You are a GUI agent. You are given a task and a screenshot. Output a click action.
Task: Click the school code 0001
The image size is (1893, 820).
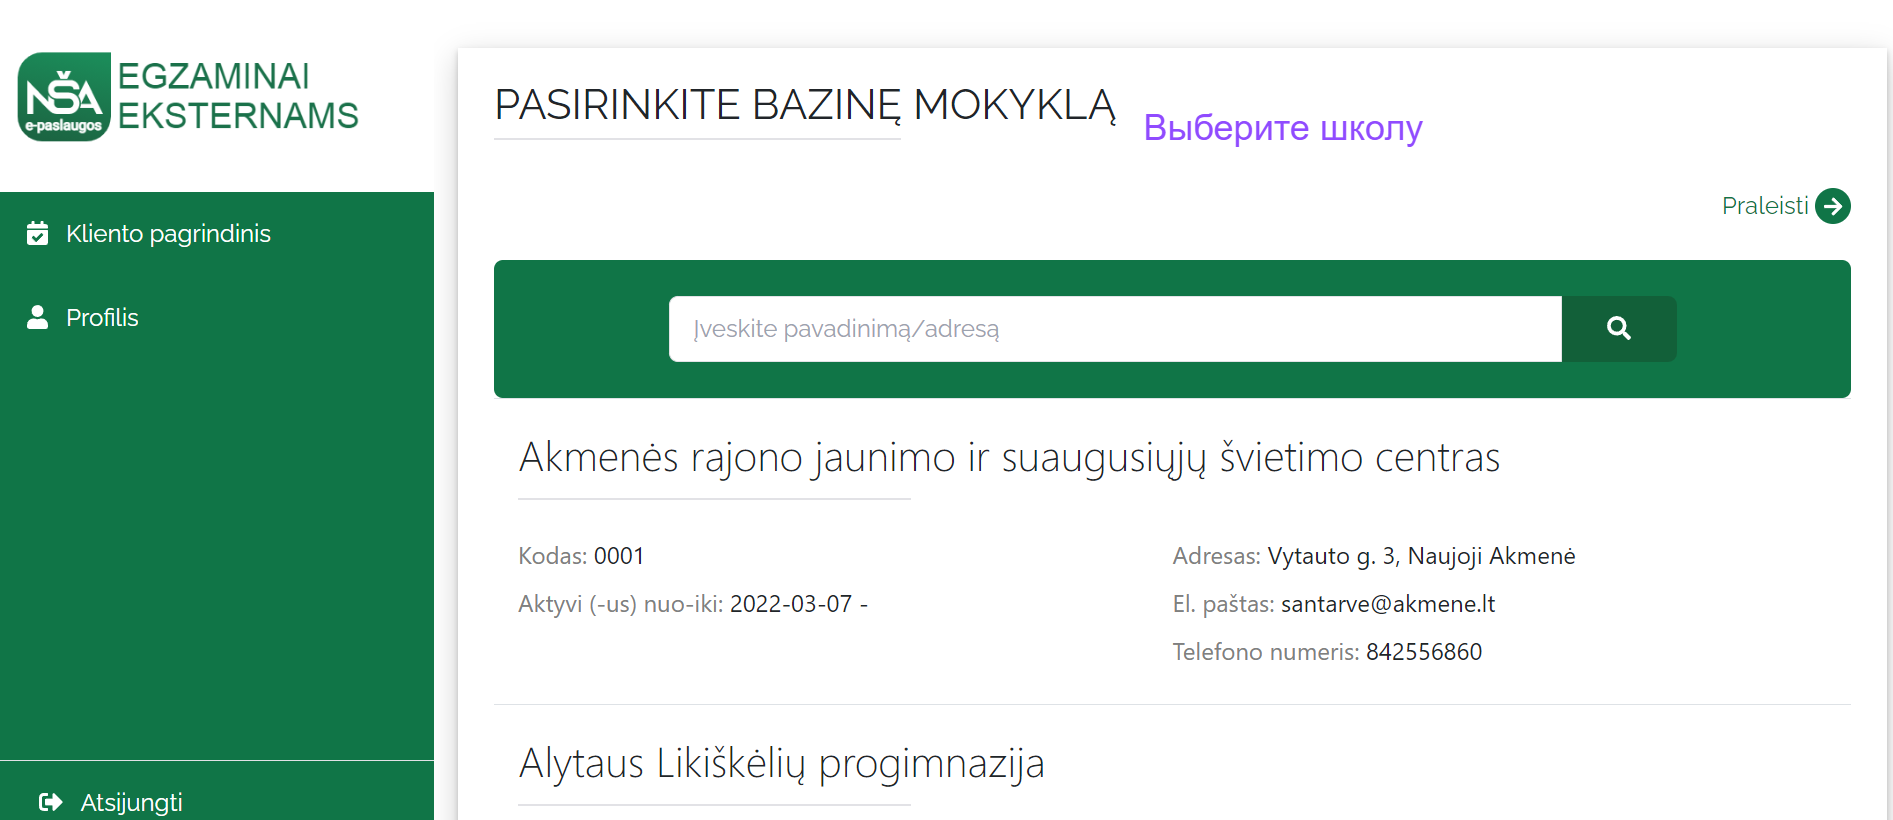click(x=619, y=556)
